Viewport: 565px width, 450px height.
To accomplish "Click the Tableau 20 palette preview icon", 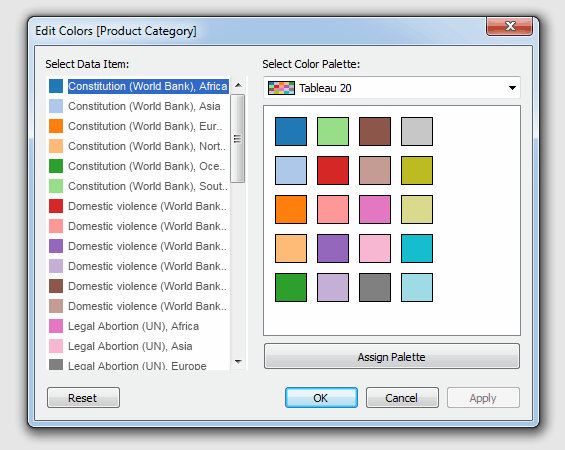I will pyautogui.click(x=281, y=88).
